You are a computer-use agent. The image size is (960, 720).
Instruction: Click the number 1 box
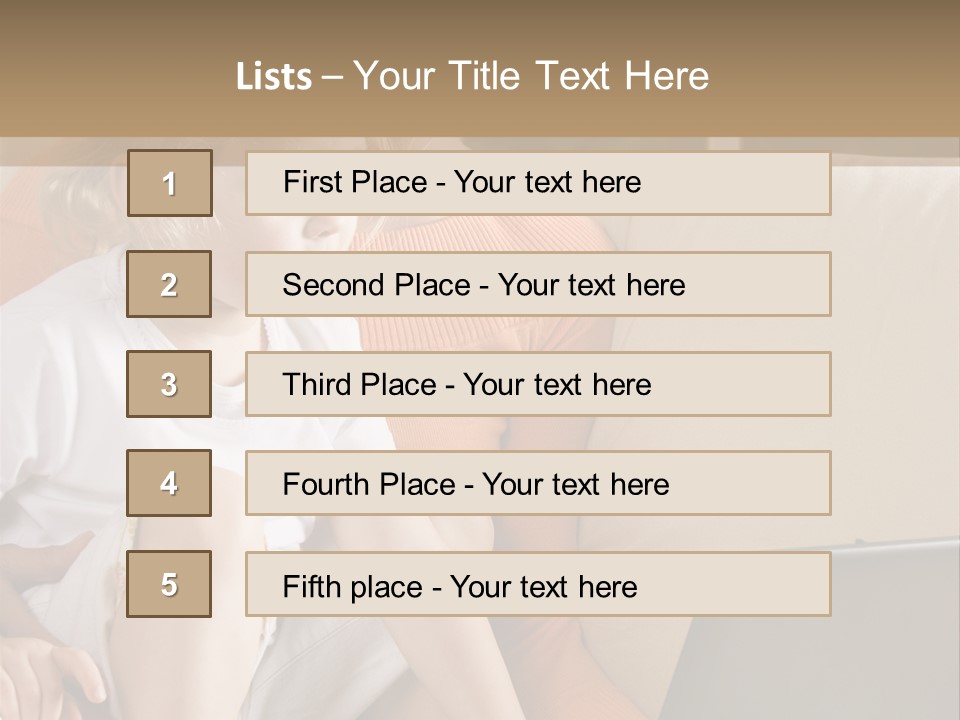pos(170,183)
